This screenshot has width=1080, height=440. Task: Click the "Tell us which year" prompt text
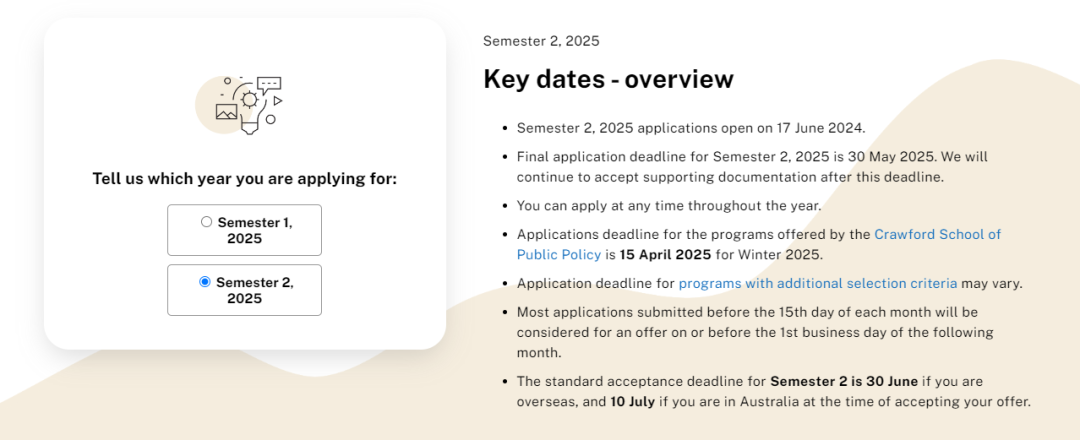tap(245, 179)
